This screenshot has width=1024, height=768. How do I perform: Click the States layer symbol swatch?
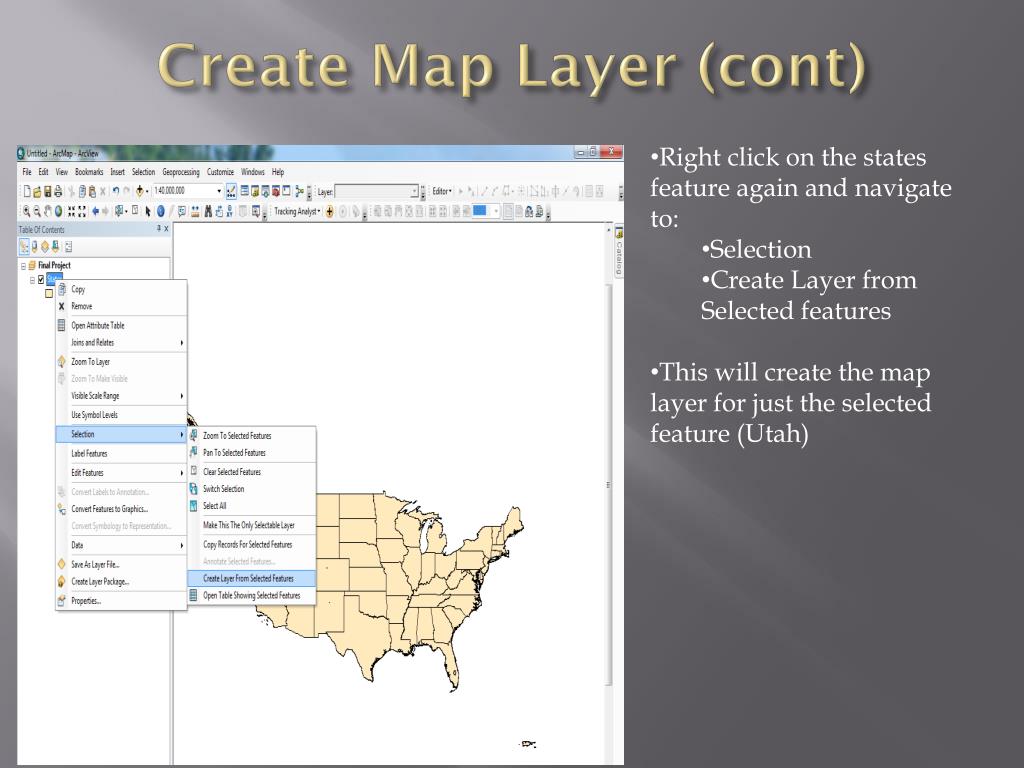49,293
